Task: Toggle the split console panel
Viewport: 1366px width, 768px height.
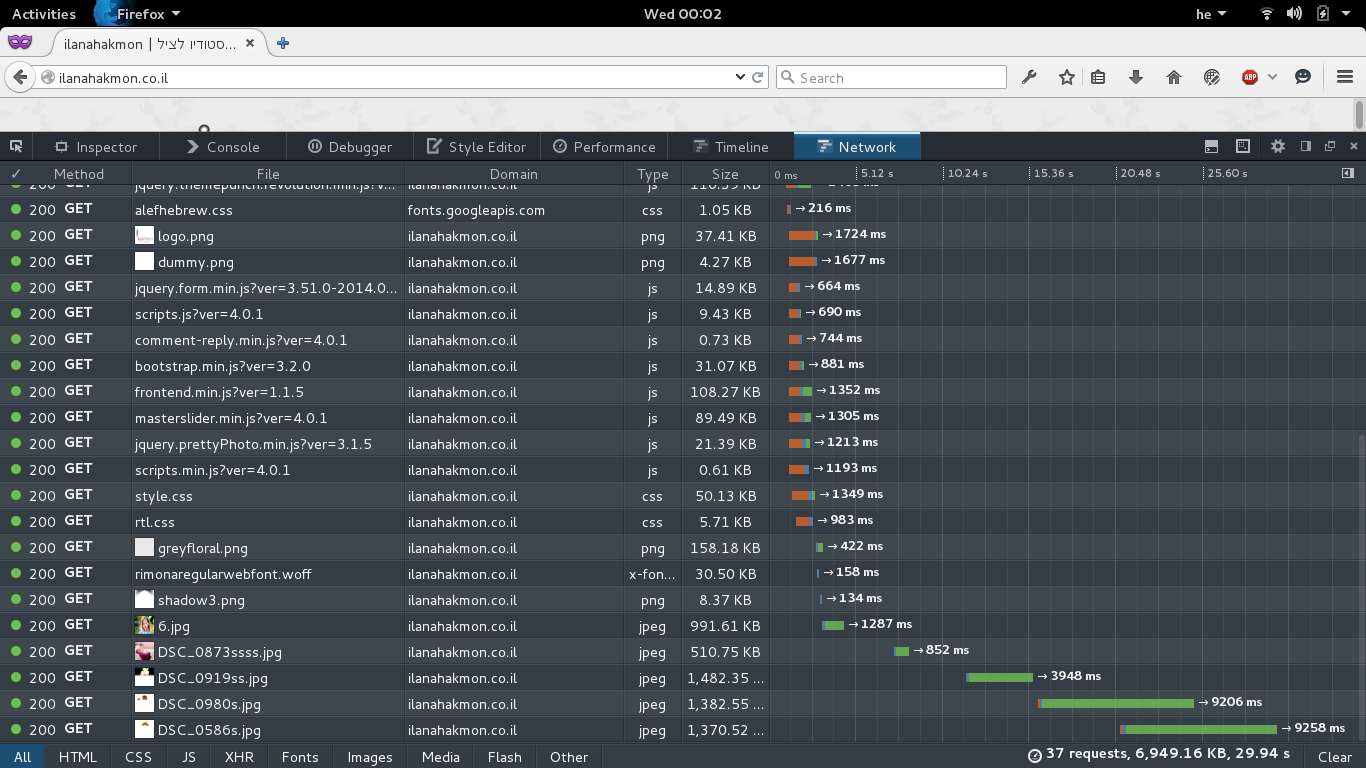Action: 1211,146
